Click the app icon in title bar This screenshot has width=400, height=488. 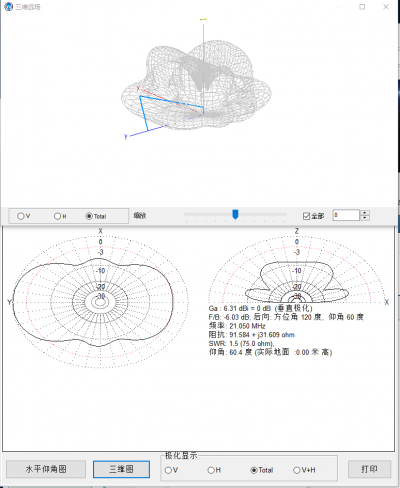click(8, 6)
